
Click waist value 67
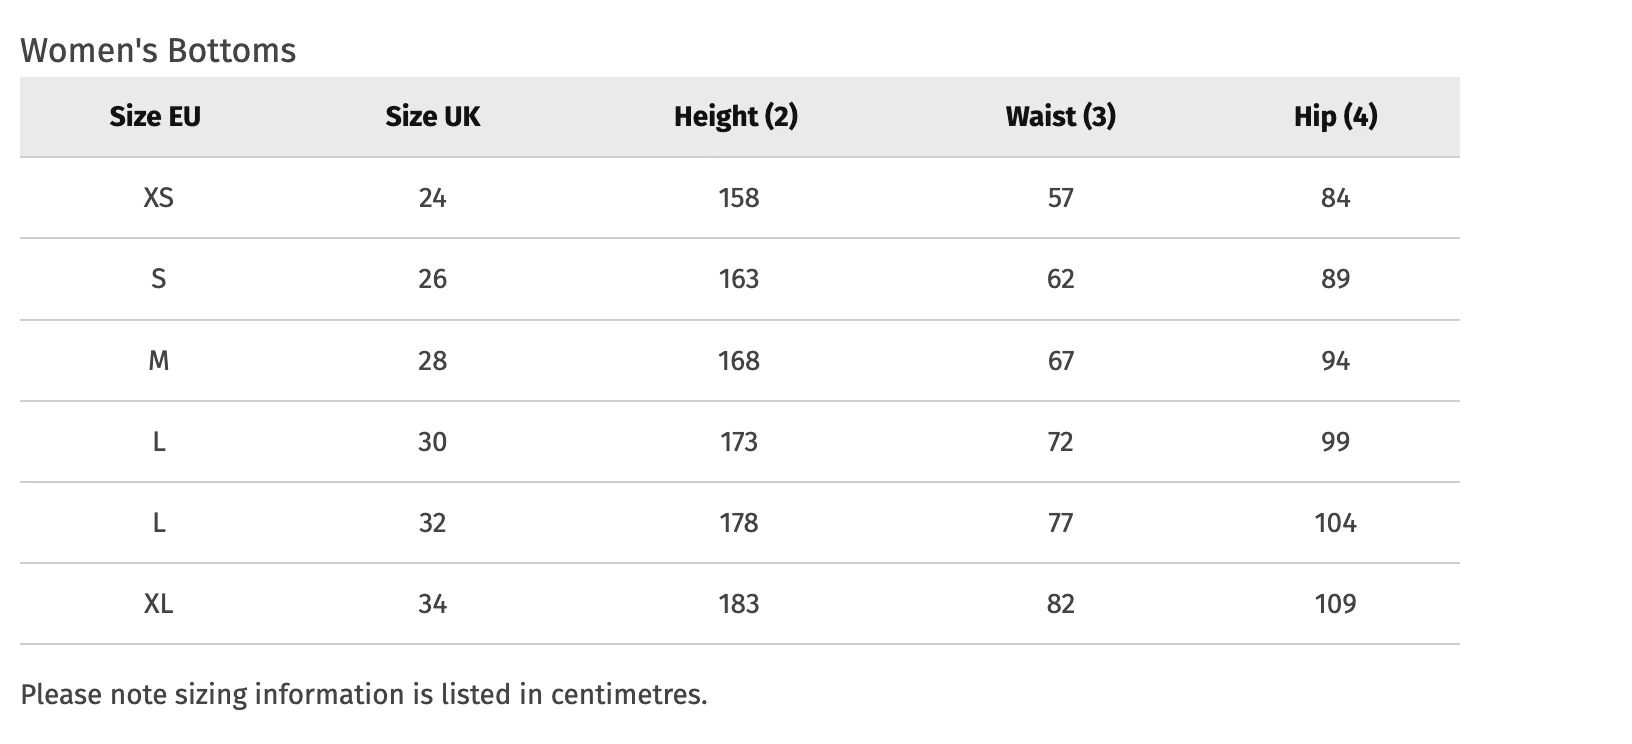tap(1061, 360)
